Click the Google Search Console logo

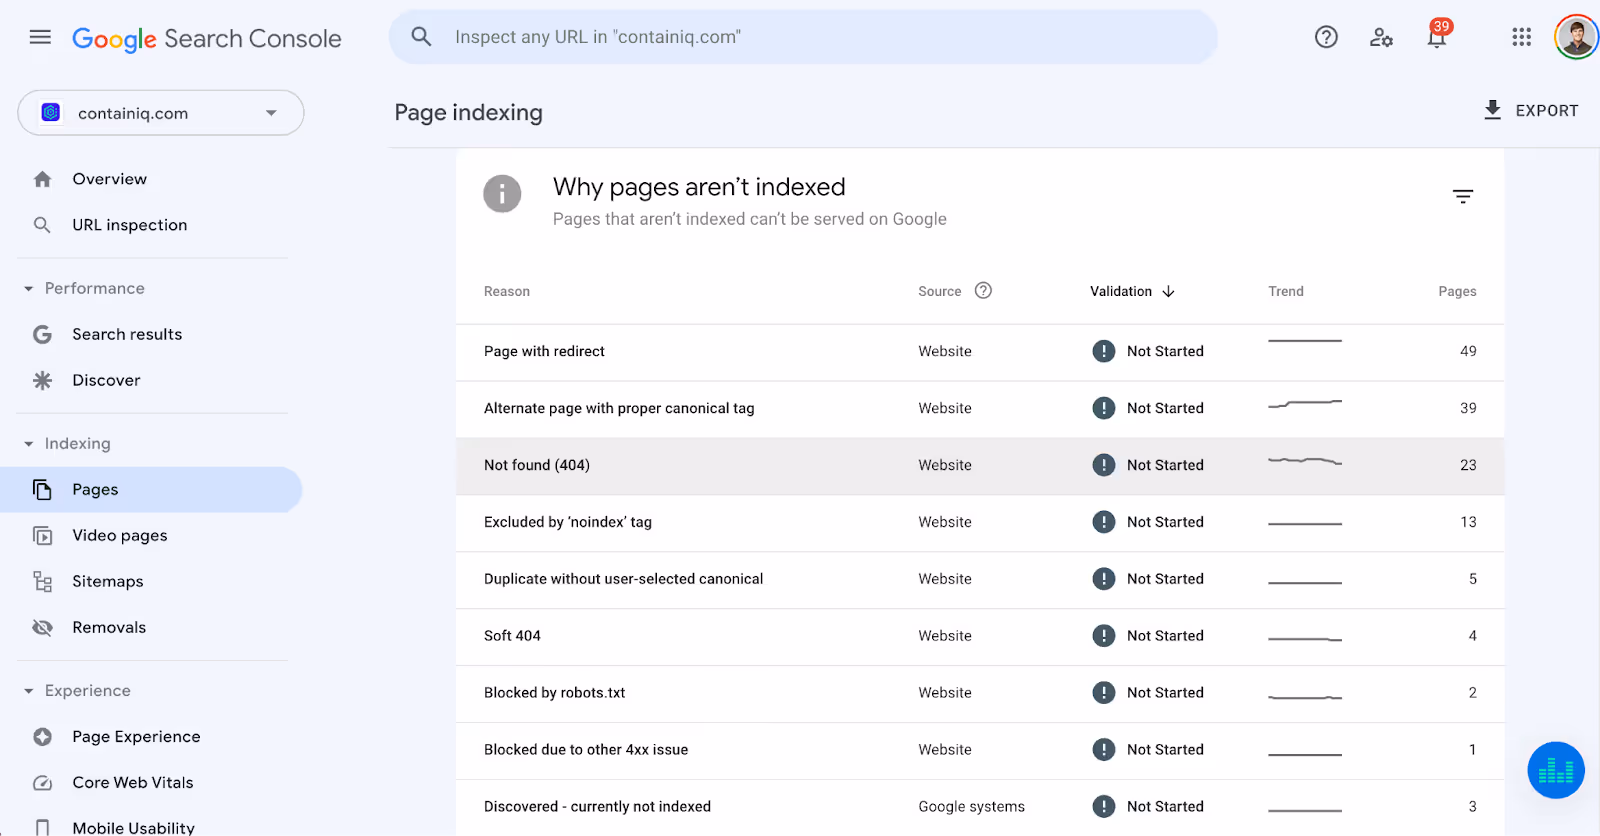[x=207, y=39]
